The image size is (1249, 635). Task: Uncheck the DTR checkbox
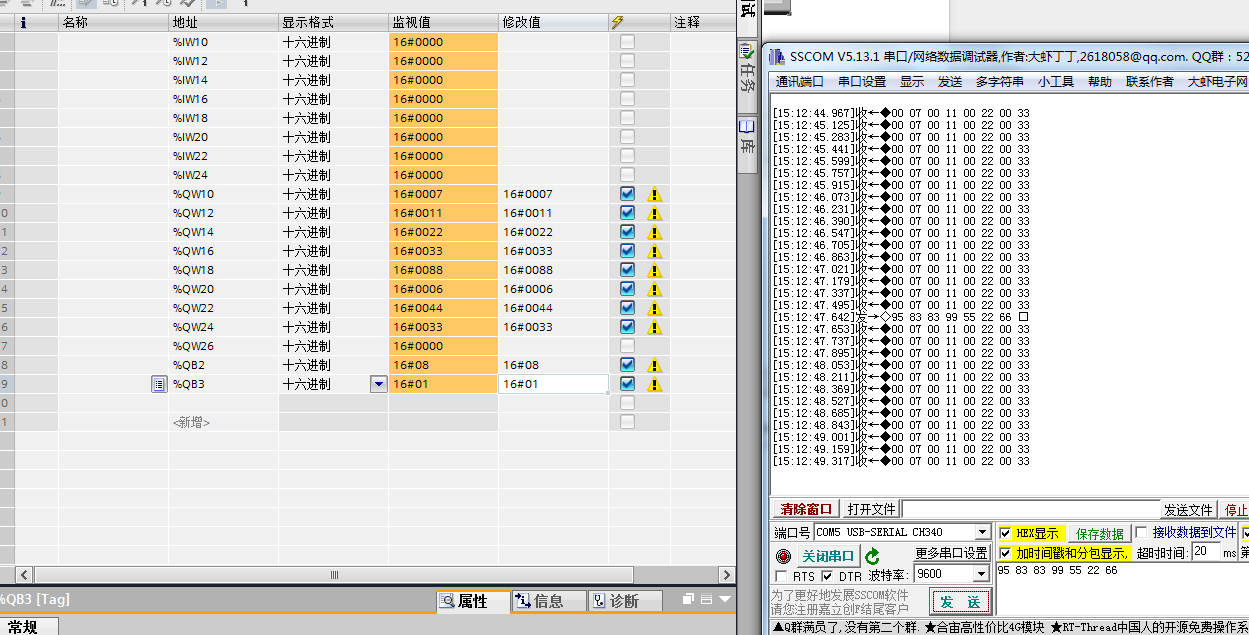(x=827, y=576)
